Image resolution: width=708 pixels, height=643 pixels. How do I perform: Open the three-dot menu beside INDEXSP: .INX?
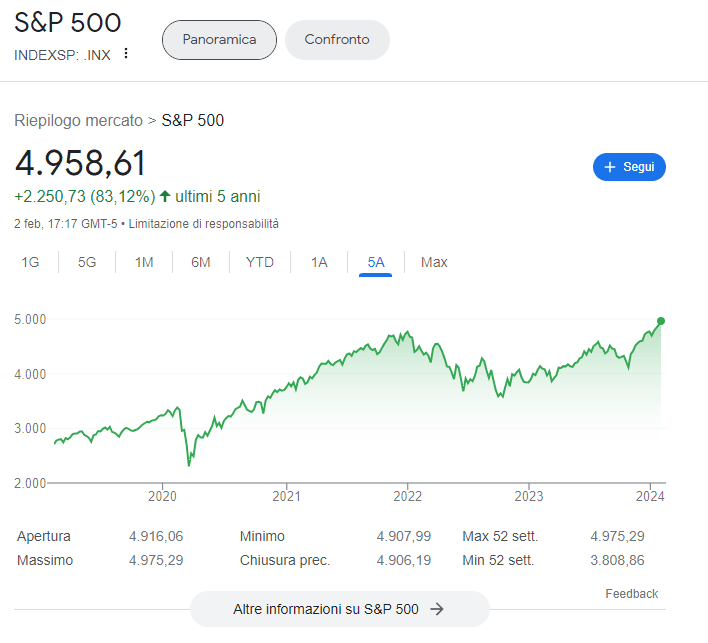click(126, 54)
